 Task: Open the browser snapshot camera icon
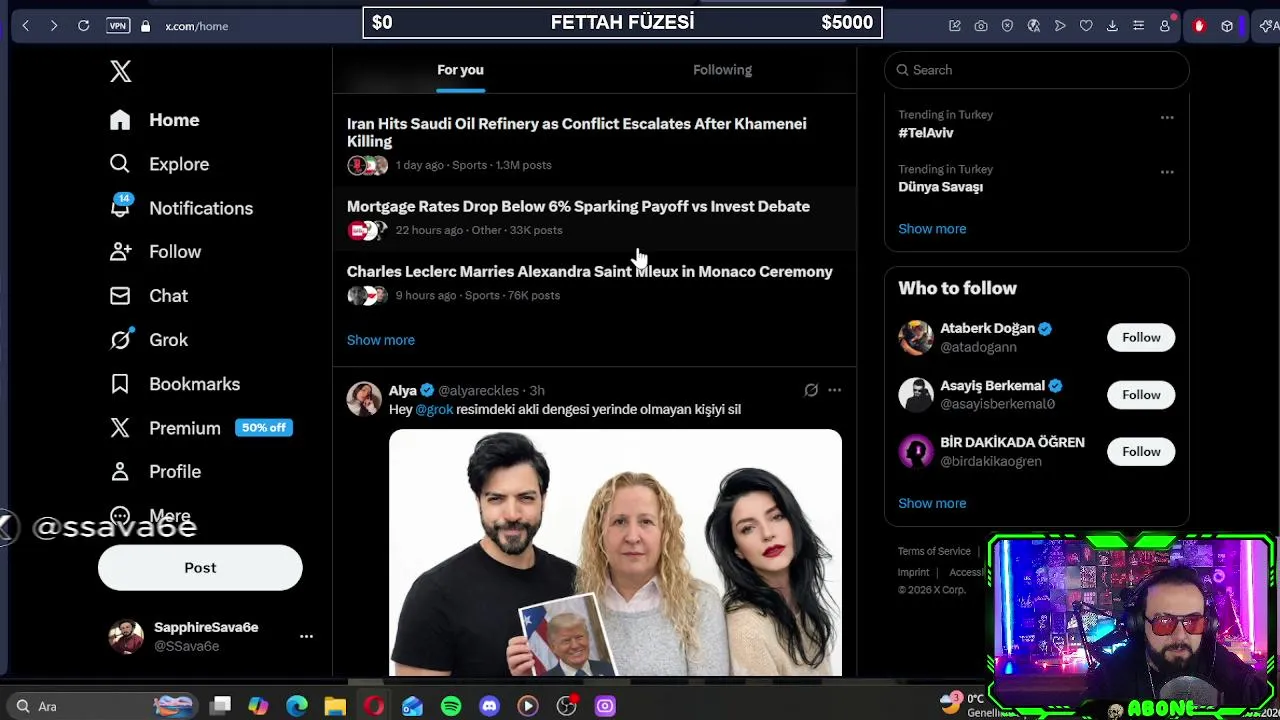(981, 26)
